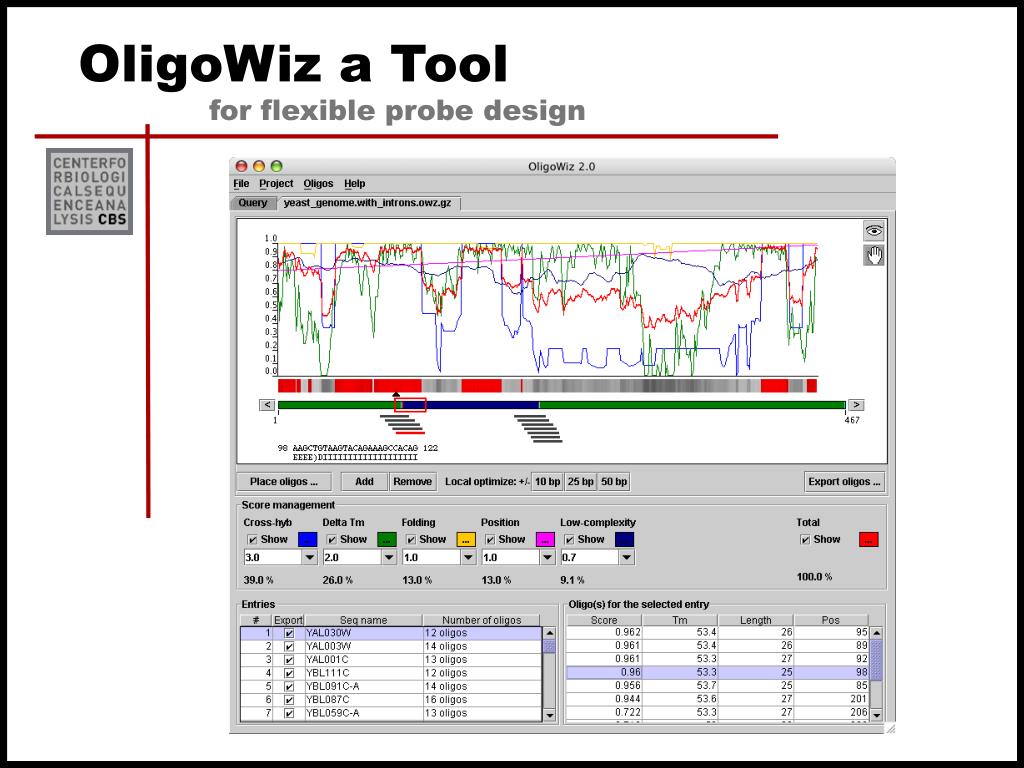Viewport: 1024px width, 768px height.
Task: Click the Oligo table scroll-down arrow
Action: 876,715
